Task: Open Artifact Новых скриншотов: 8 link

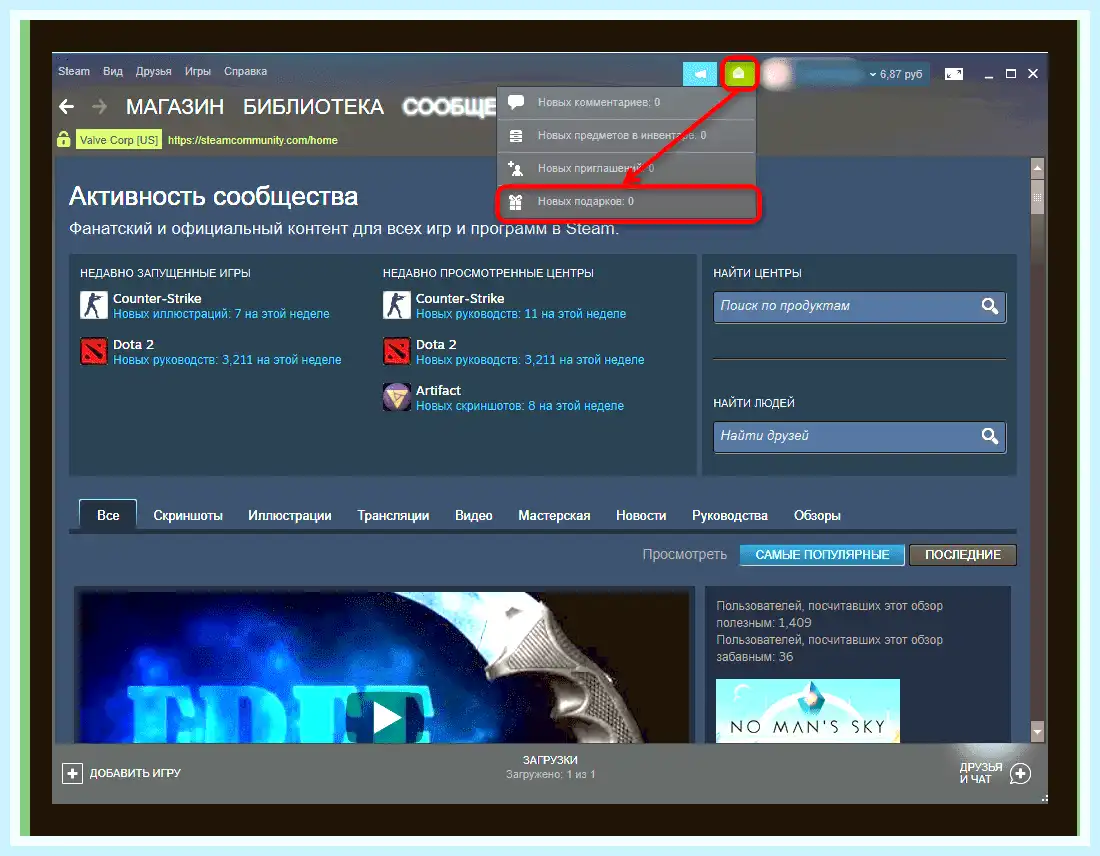Action: [x=519, y=406]
